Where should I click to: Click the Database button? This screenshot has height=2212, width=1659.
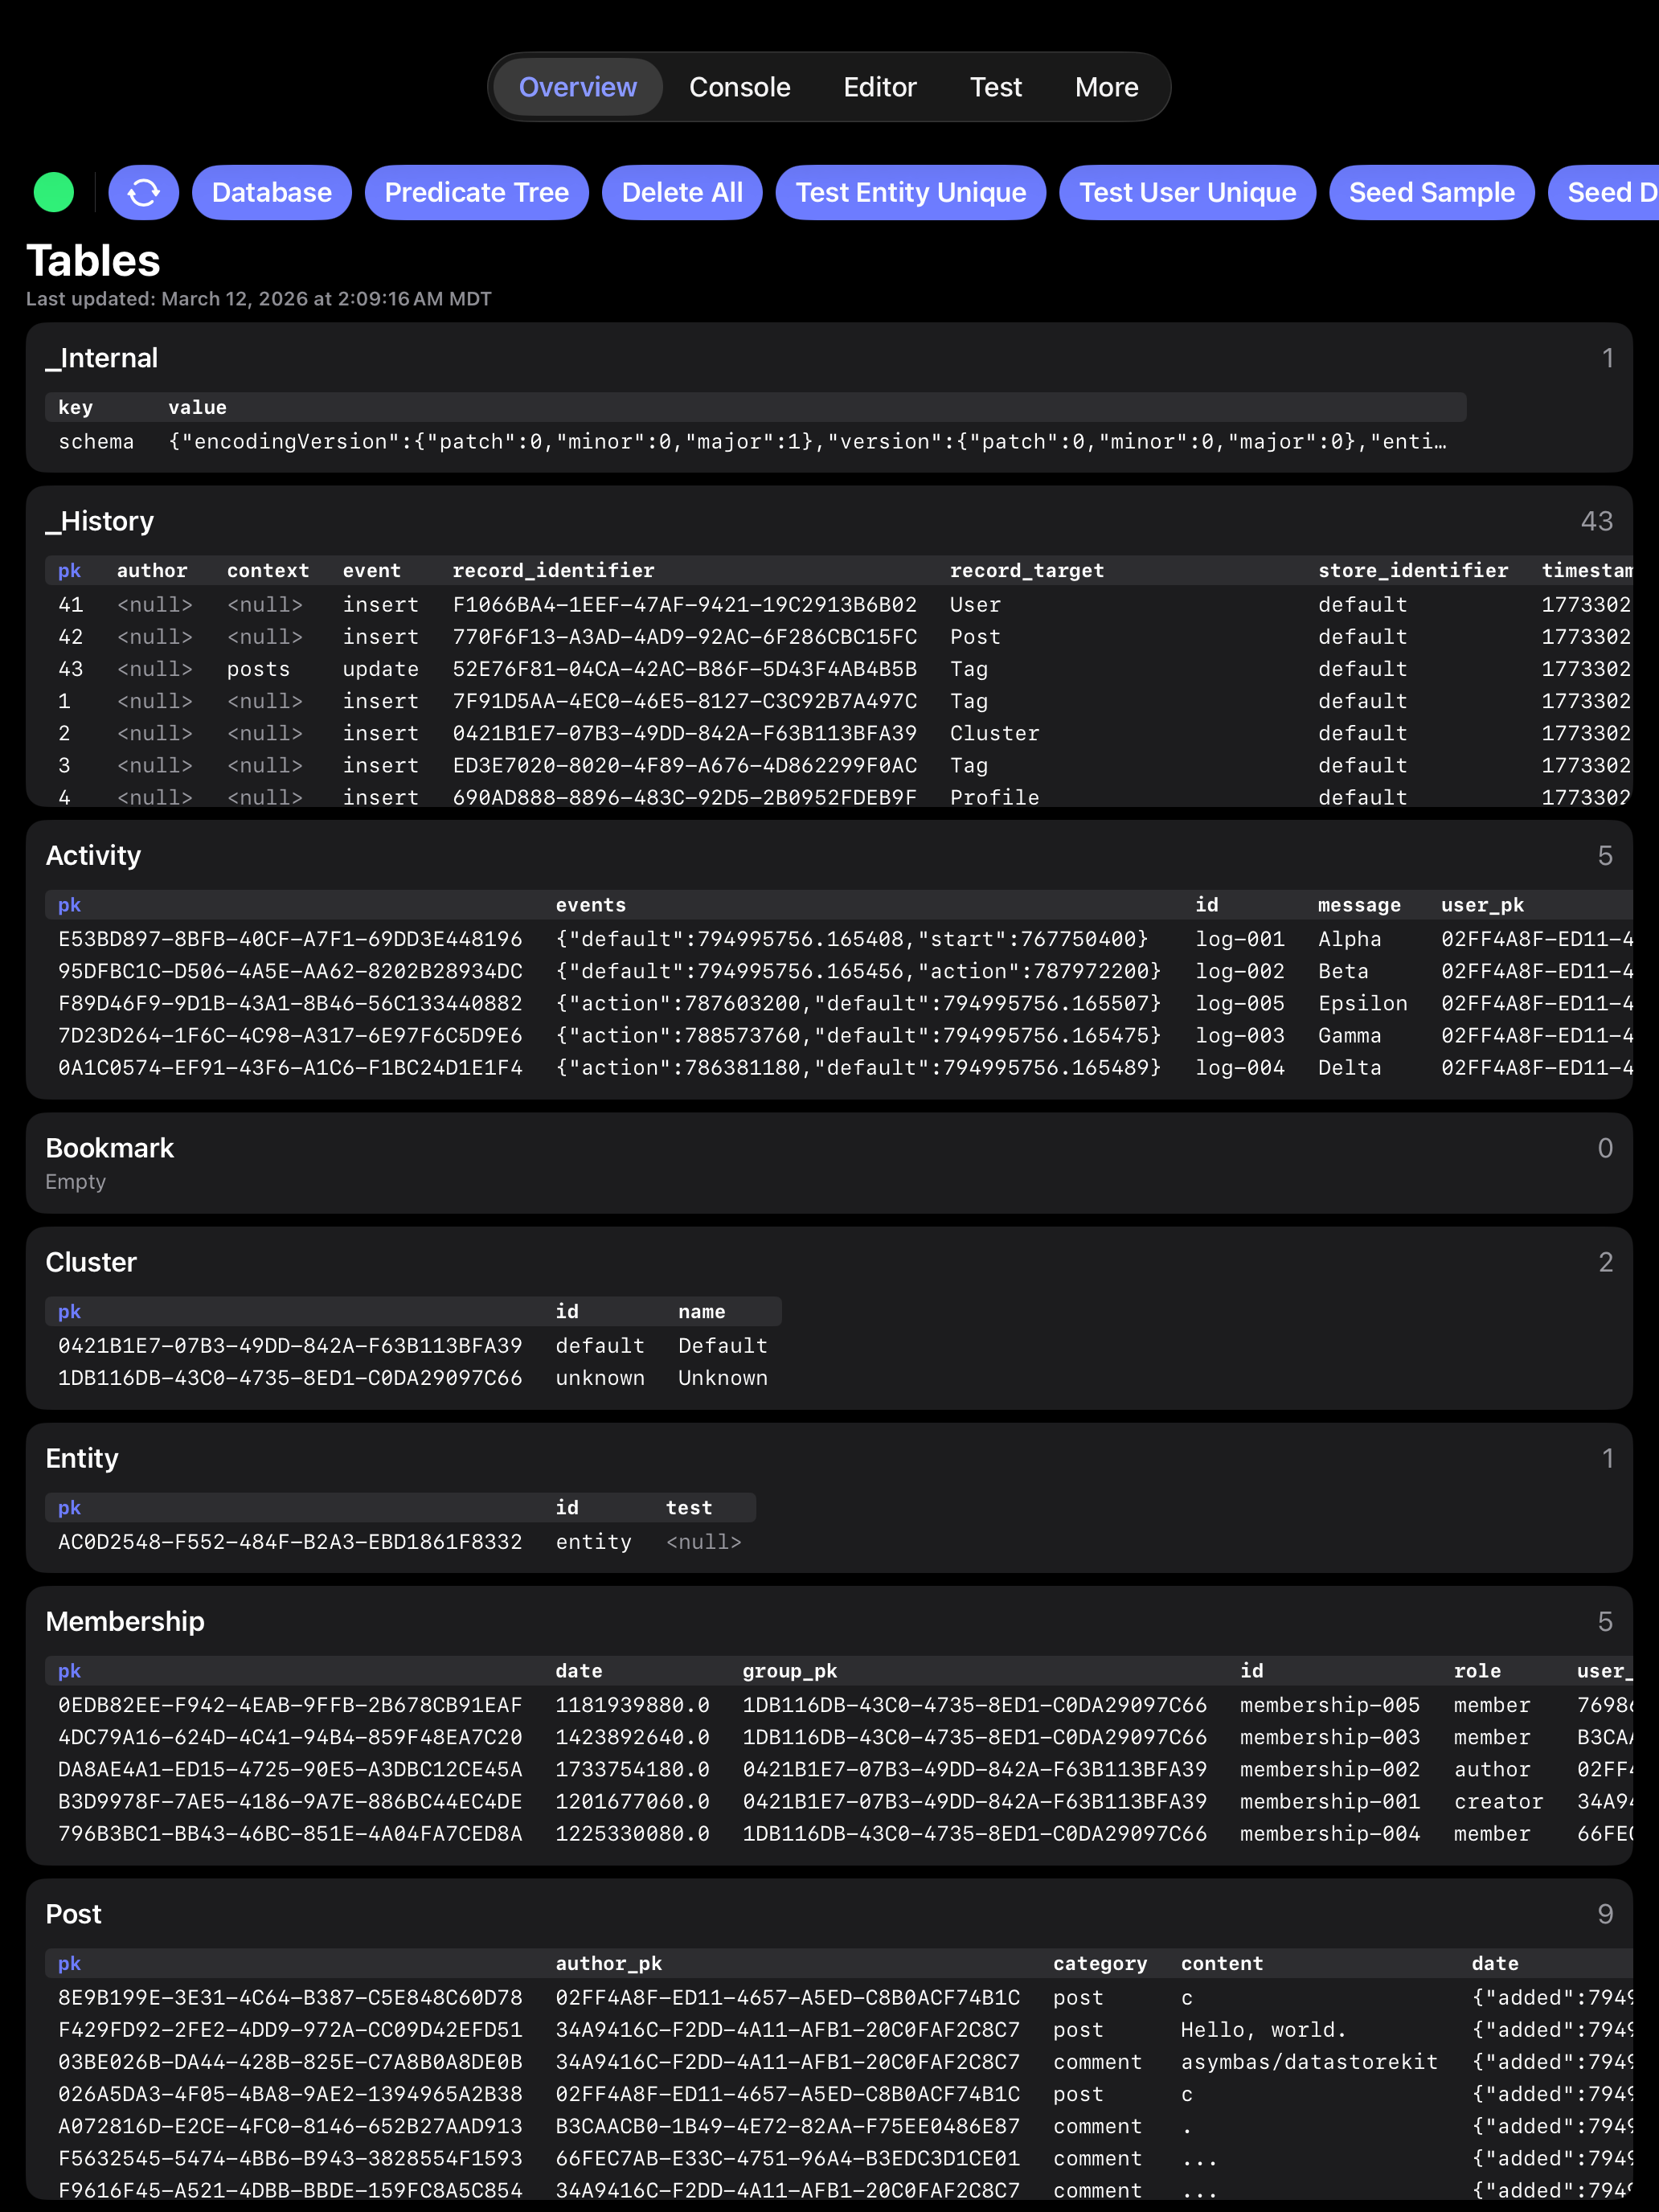point(272,192)
